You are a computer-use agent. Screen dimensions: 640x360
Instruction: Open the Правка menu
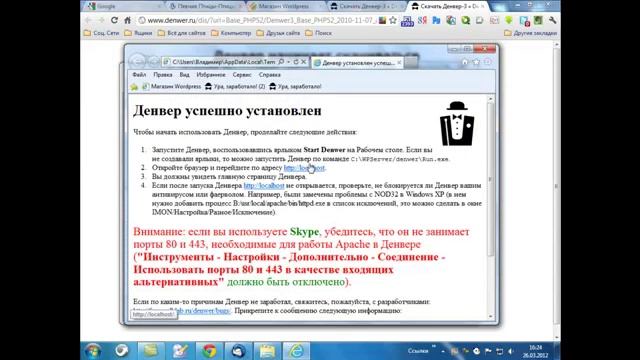click(x=162, y=75)
